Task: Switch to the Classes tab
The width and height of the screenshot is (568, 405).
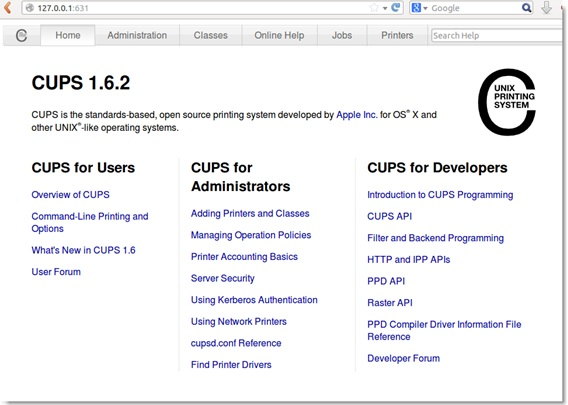Action: coord(210,35)
